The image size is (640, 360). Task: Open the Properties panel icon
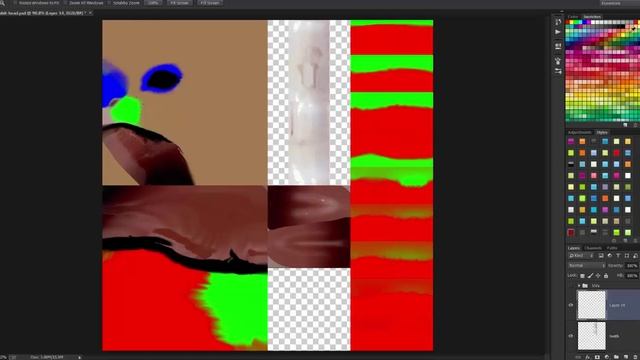[558, 46]
